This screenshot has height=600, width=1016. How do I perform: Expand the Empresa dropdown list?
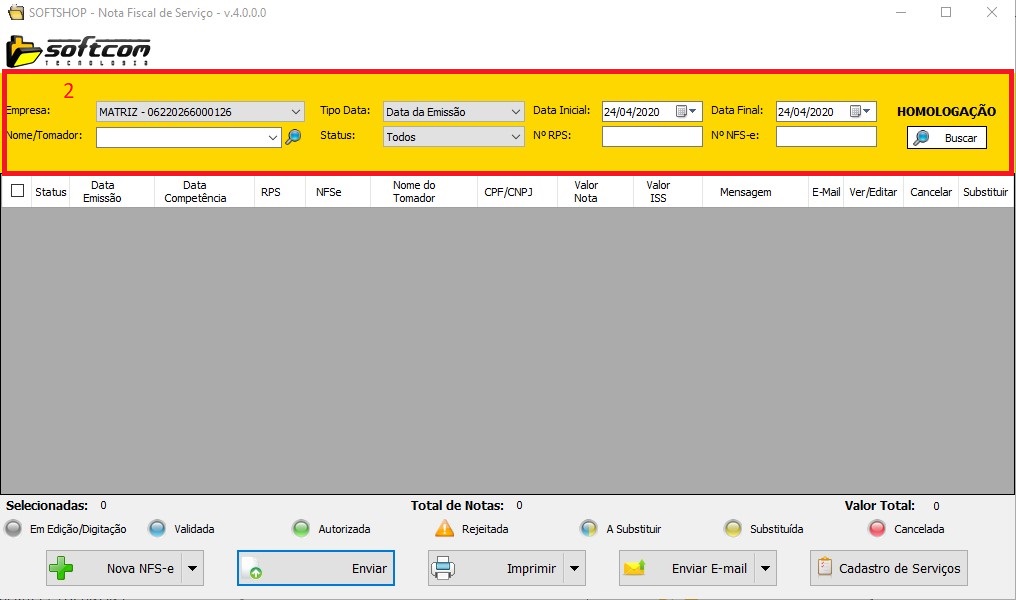(296, 112)
